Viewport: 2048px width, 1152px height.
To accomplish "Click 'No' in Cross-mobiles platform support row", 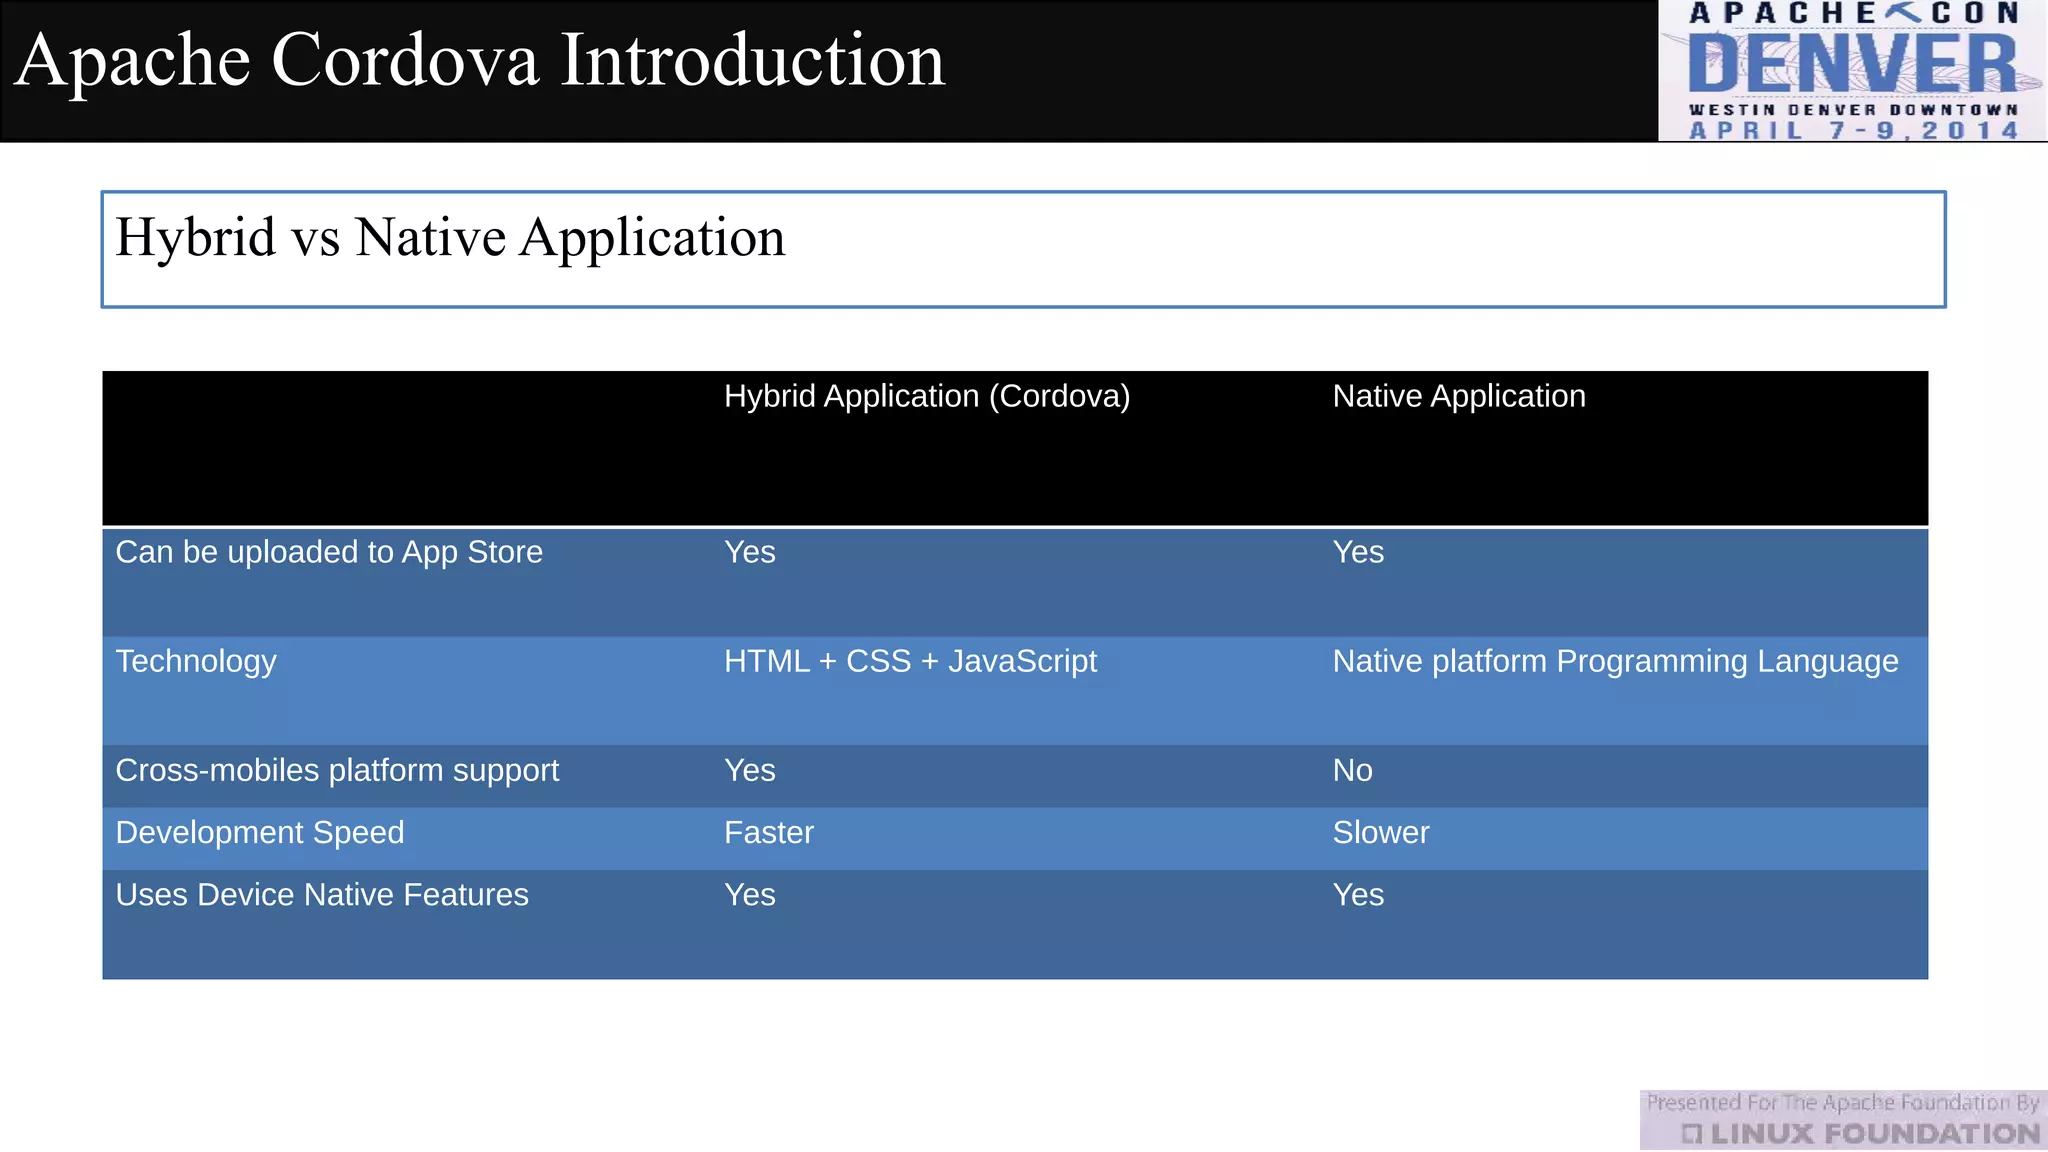I will pos(1352,770).
